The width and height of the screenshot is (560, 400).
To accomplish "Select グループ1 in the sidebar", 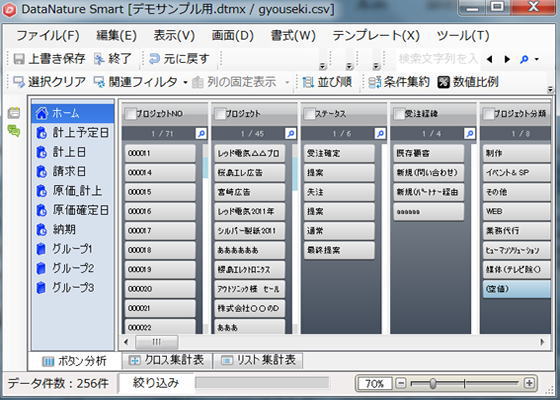I will 73,249.
